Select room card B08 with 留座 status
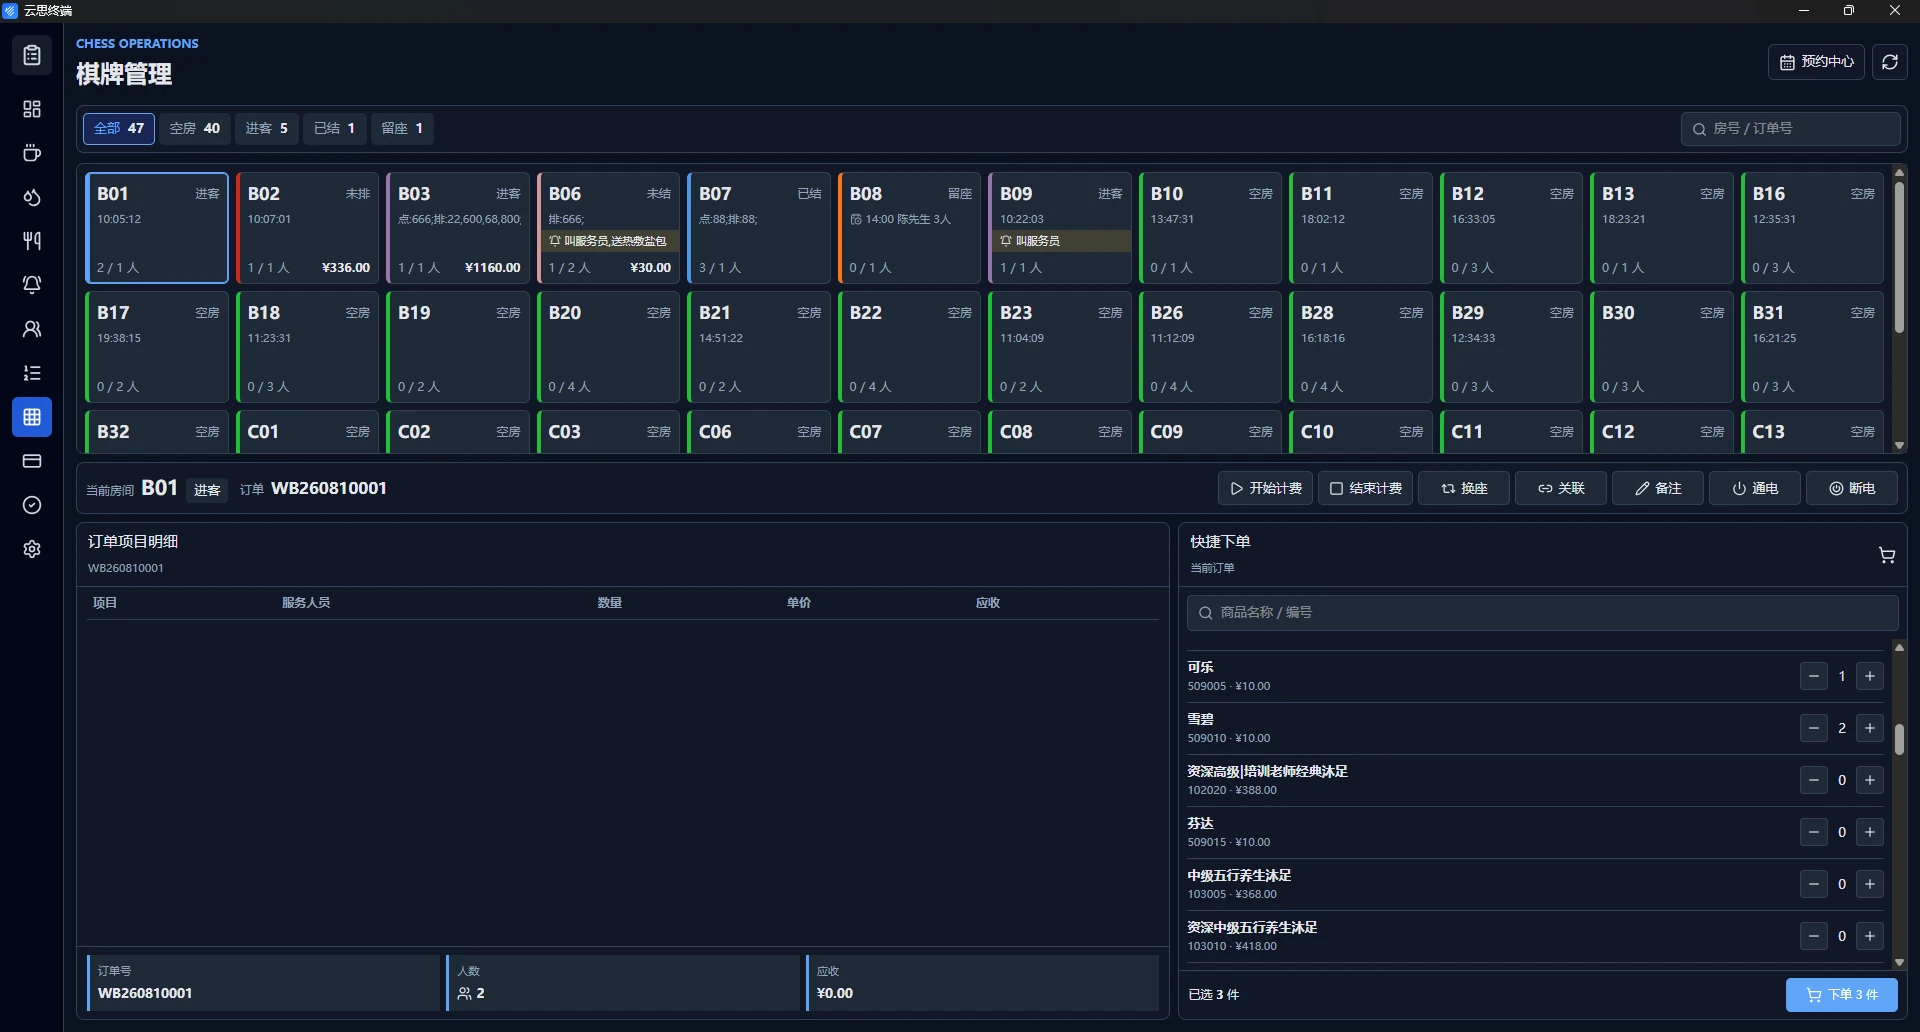Image resolution: width=1920 pixels, height=1032 pixels. (x=909, y=228)
